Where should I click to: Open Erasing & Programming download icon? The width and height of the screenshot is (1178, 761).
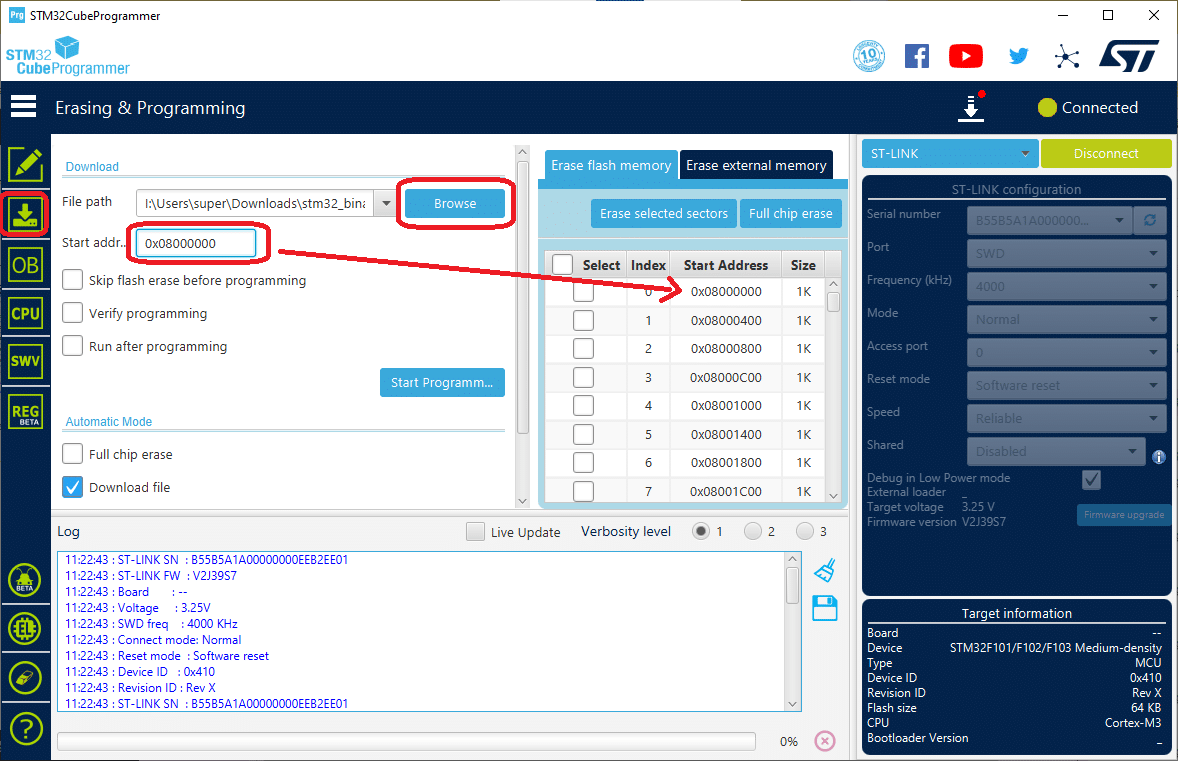[25, 214]
